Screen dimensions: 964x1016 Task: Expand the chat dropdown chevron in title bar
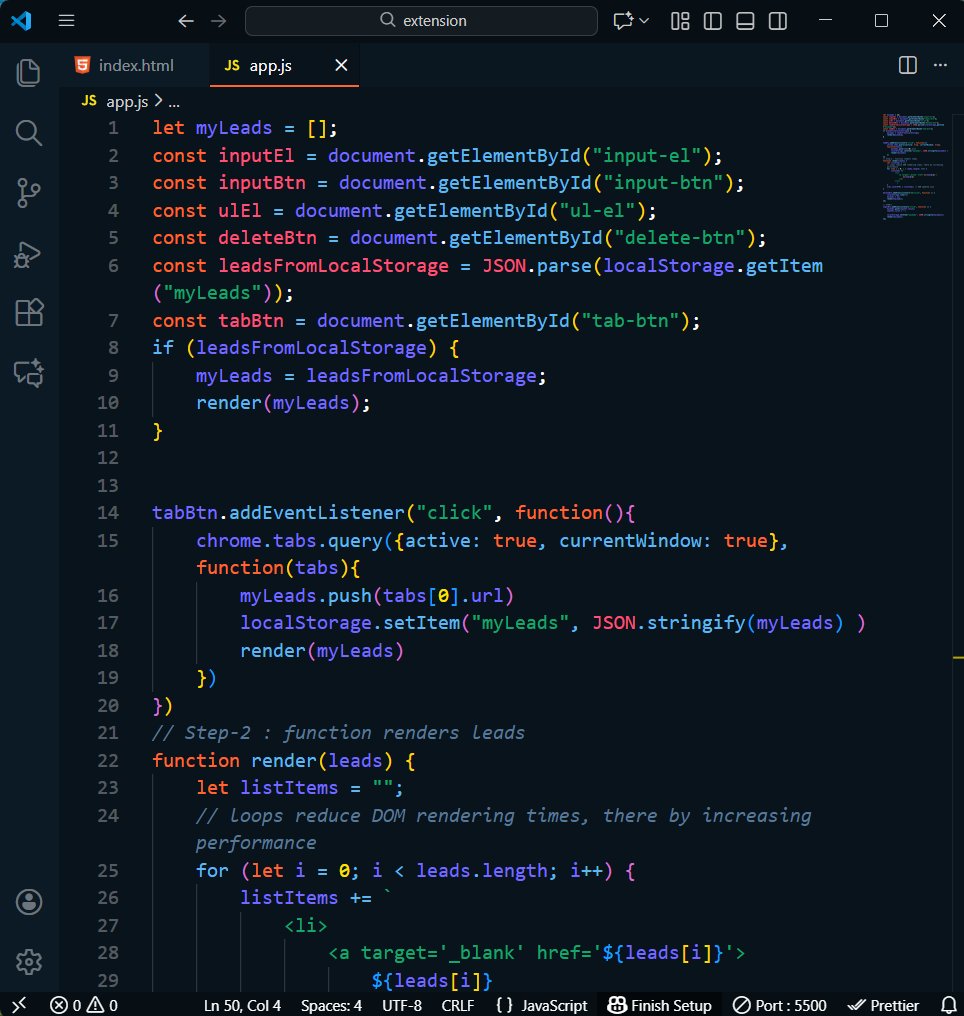(x=644, y=21)
